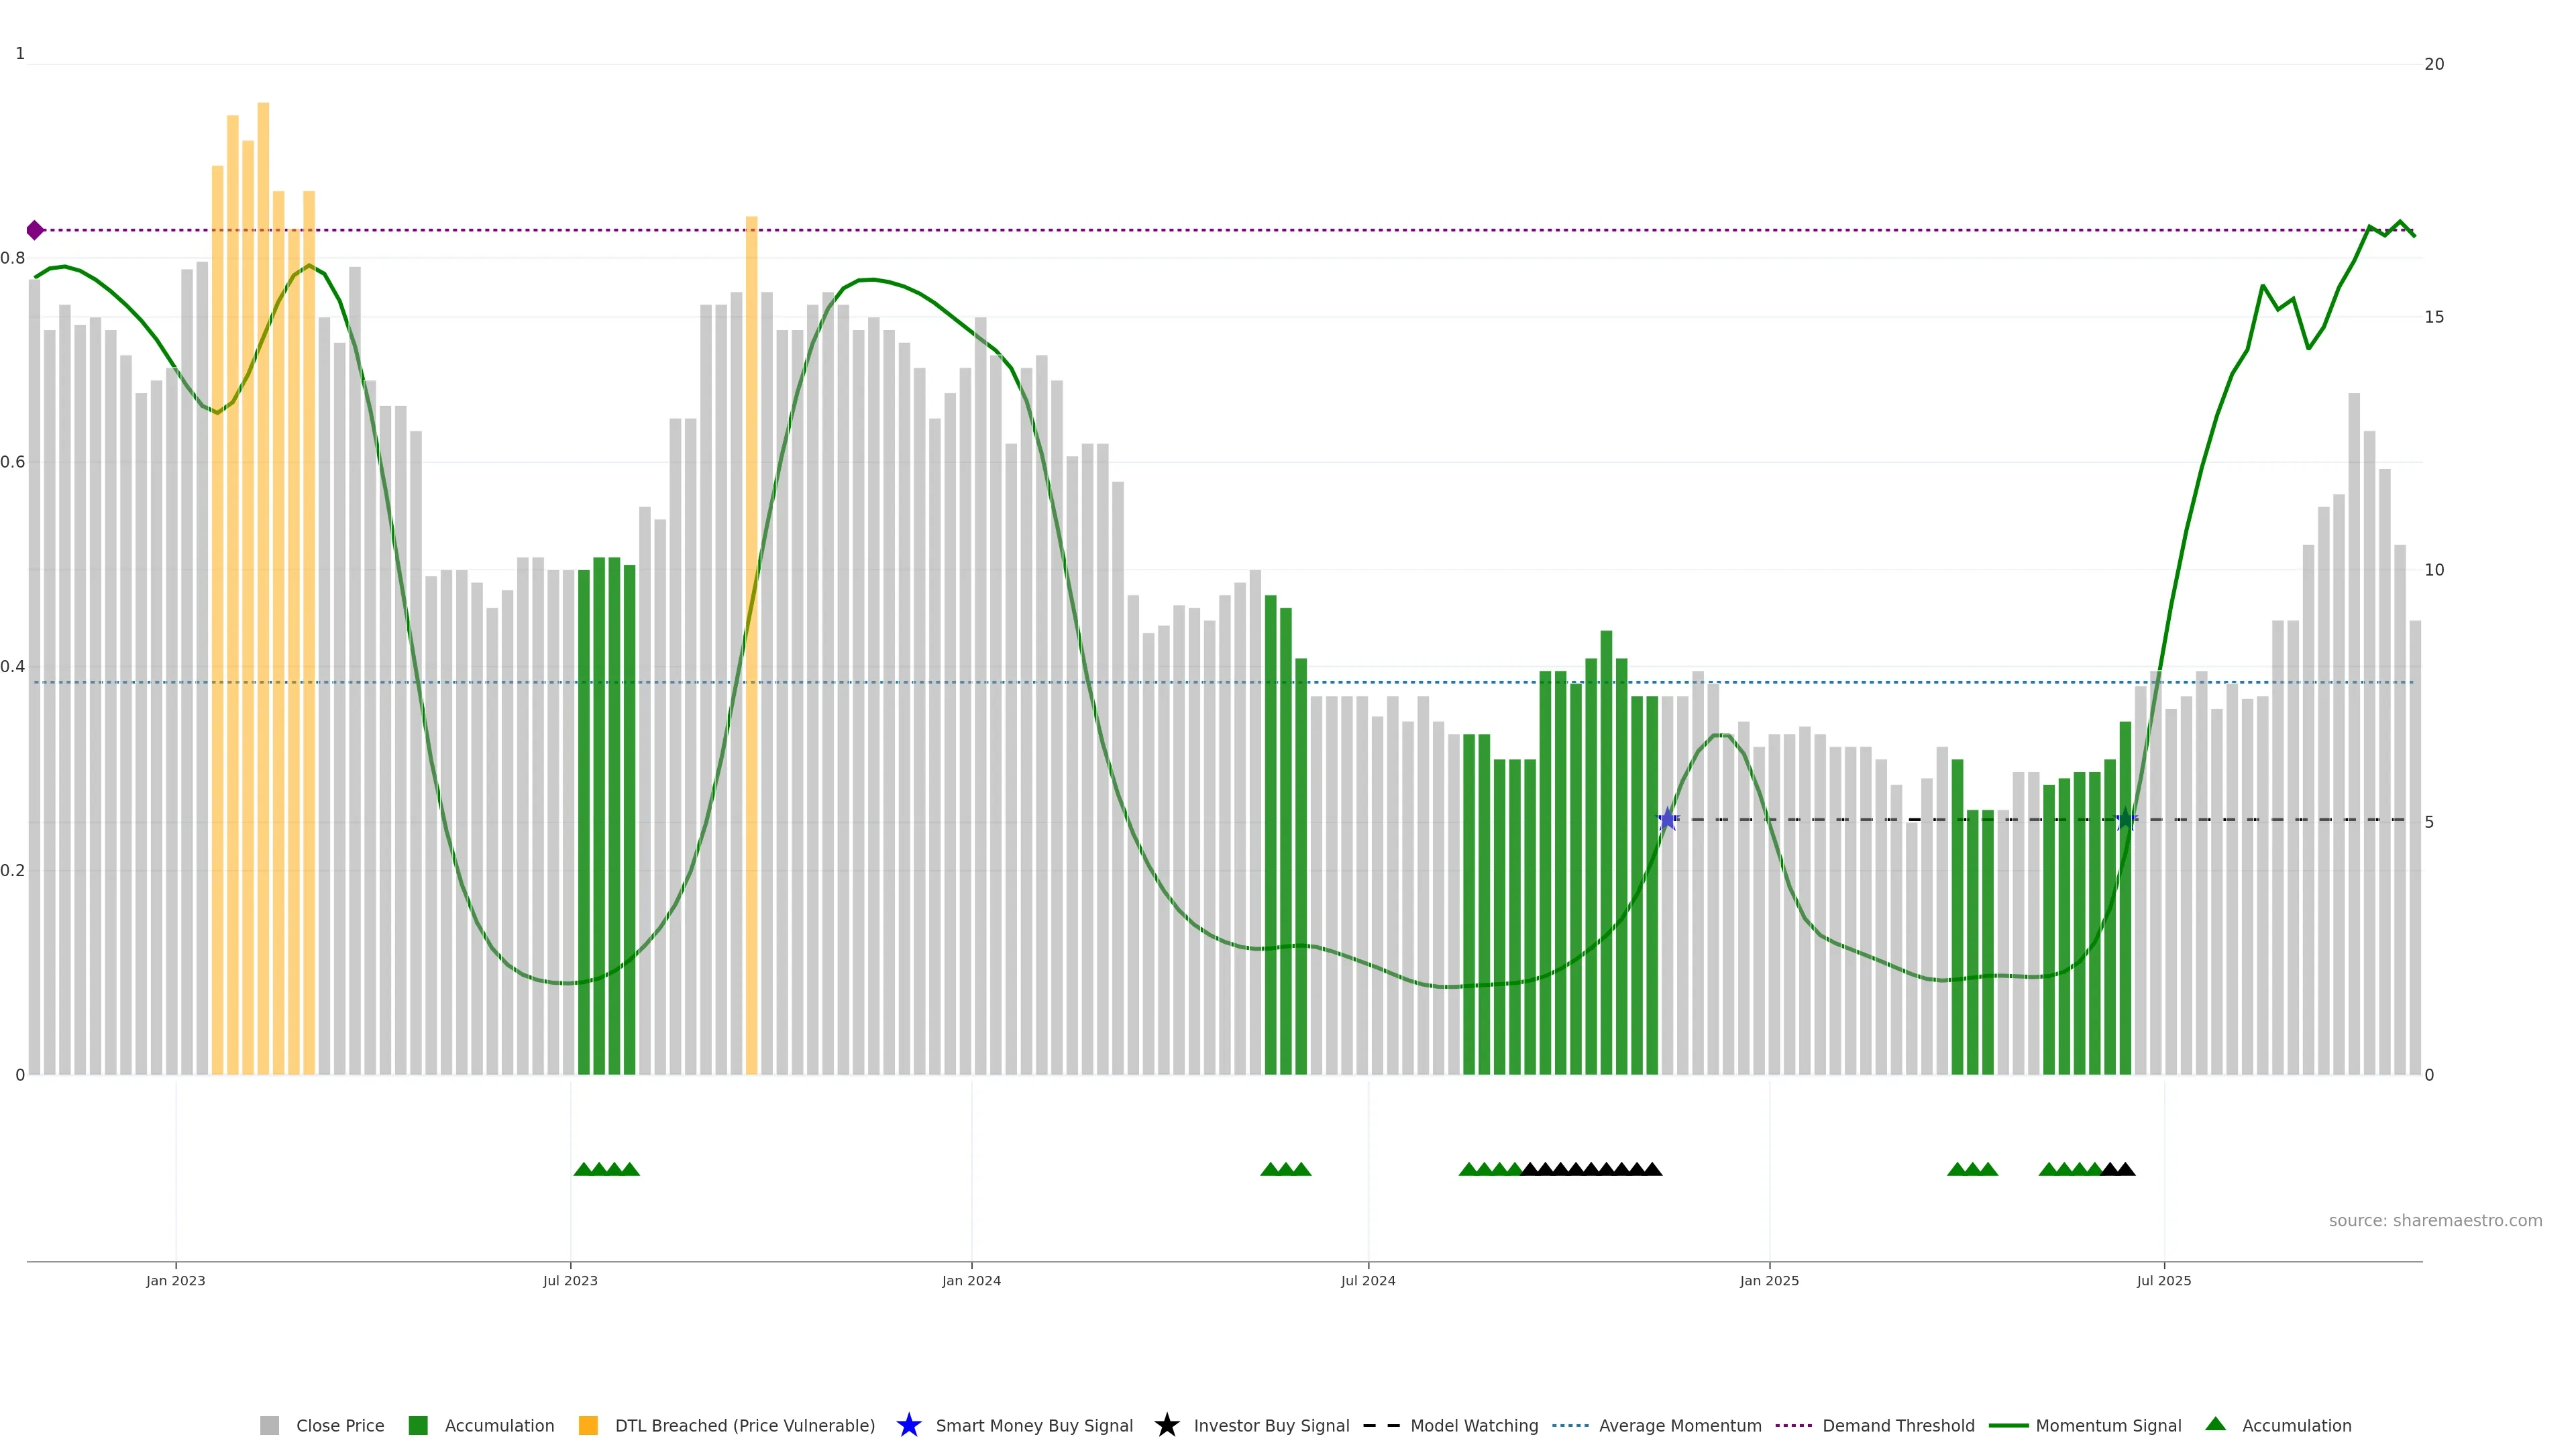Click the green Momentum Signal line icon

[x=2008, y=1425]
